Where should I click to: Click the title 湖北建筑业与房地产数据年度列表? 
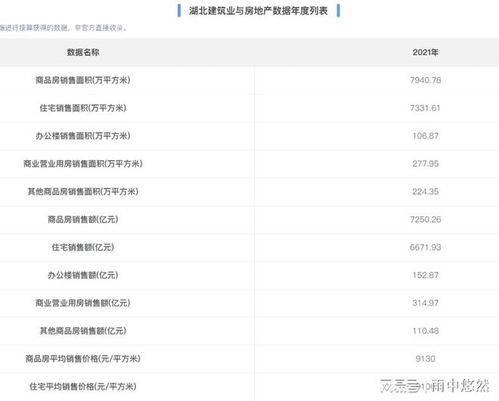click(258, 11)
